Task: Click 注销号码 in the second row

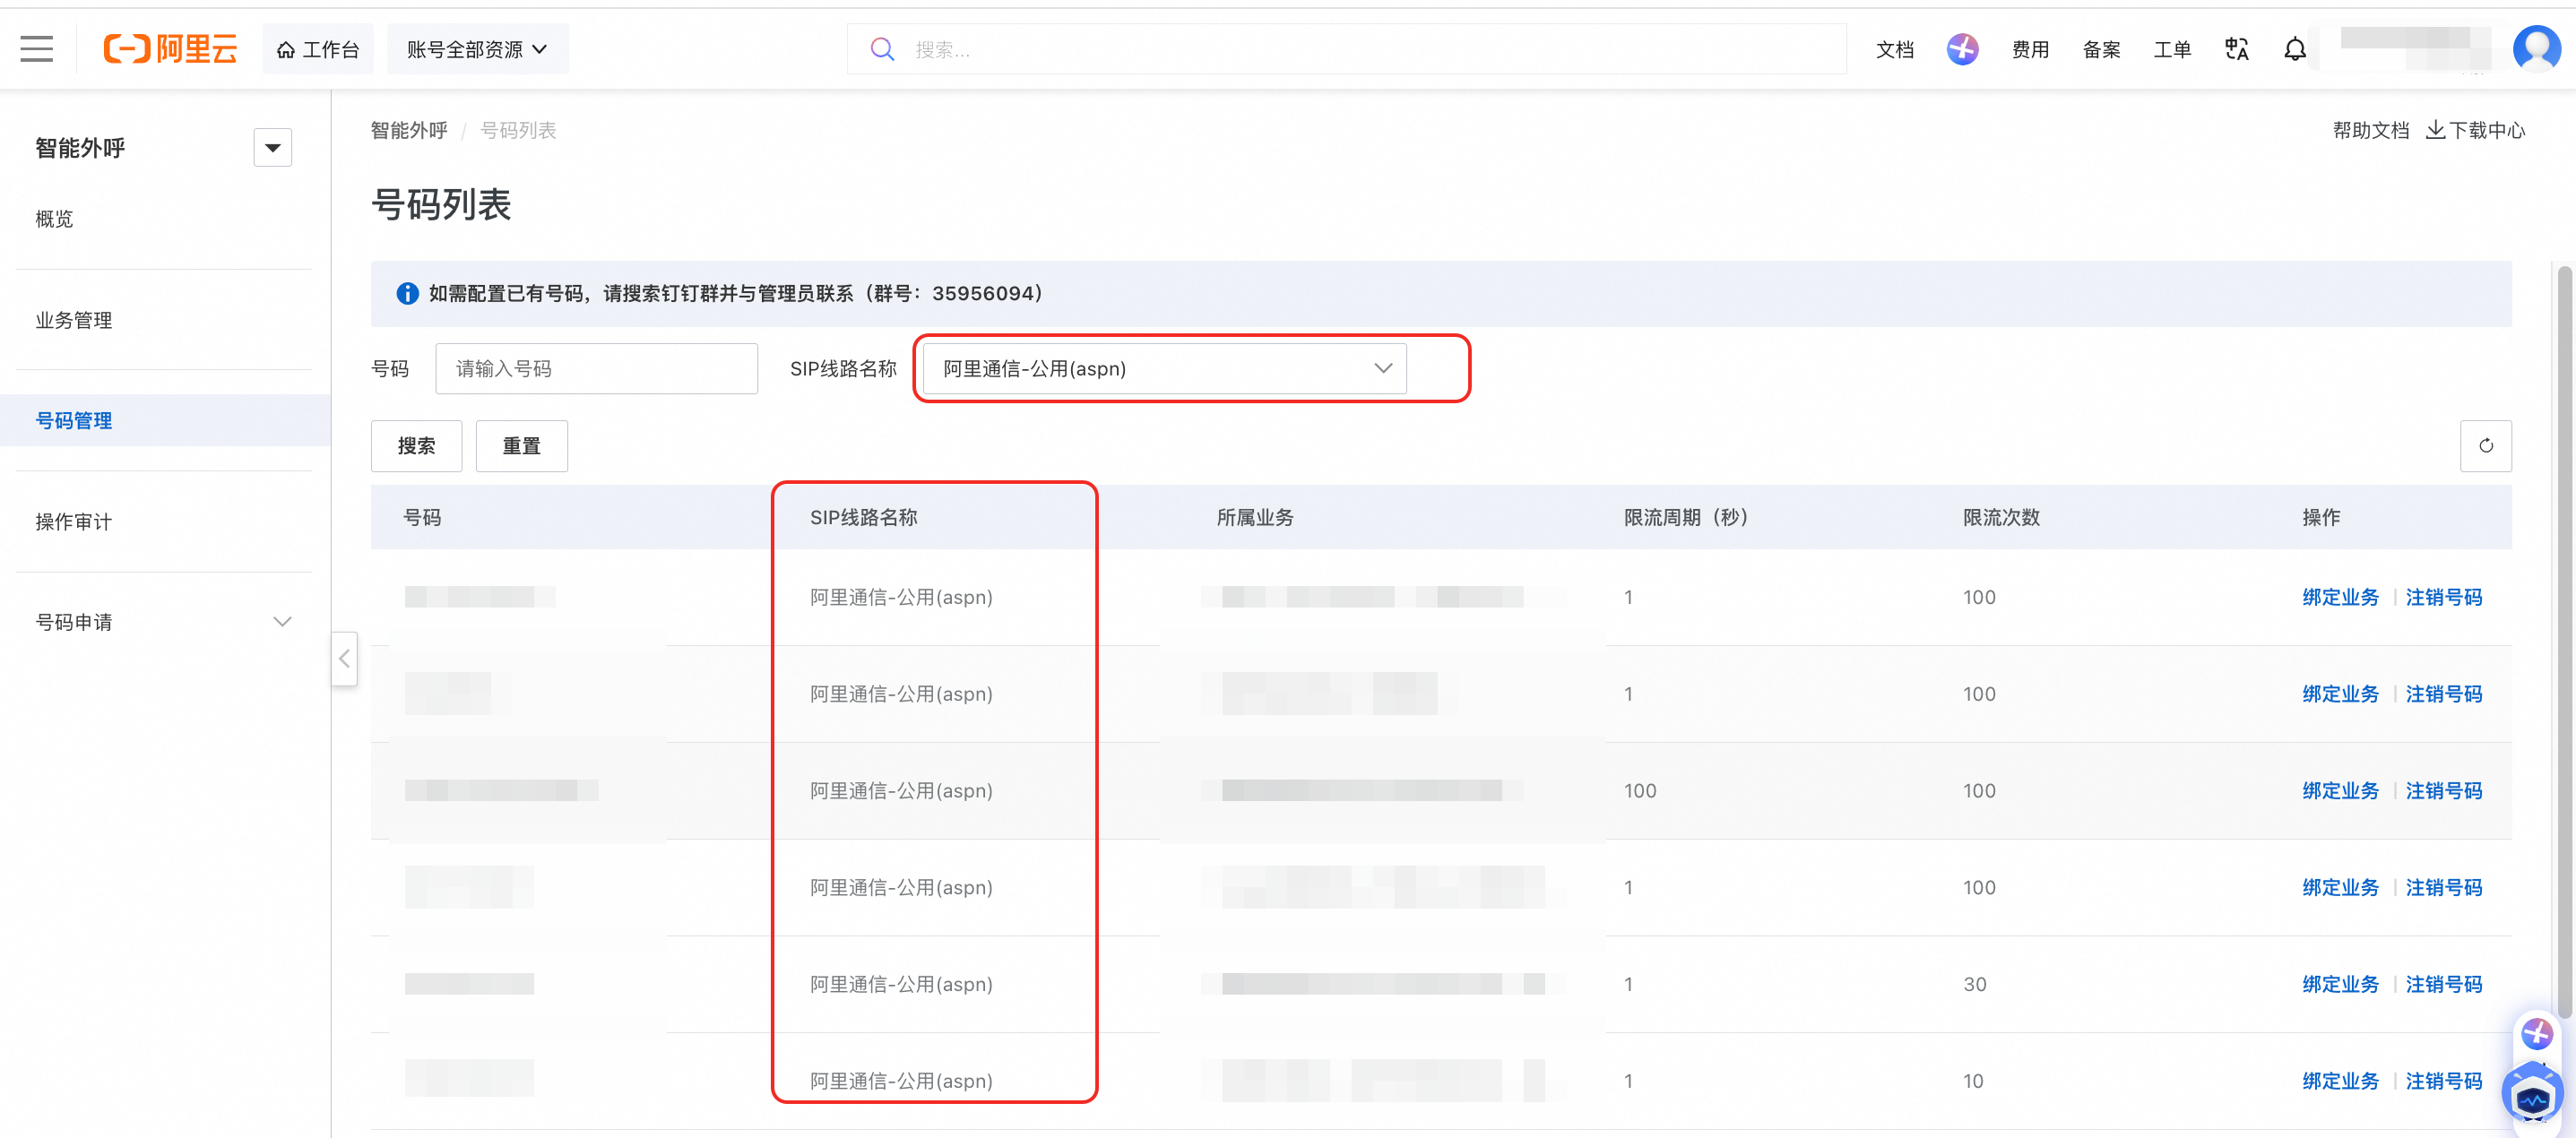Action: coord(2443,694)
